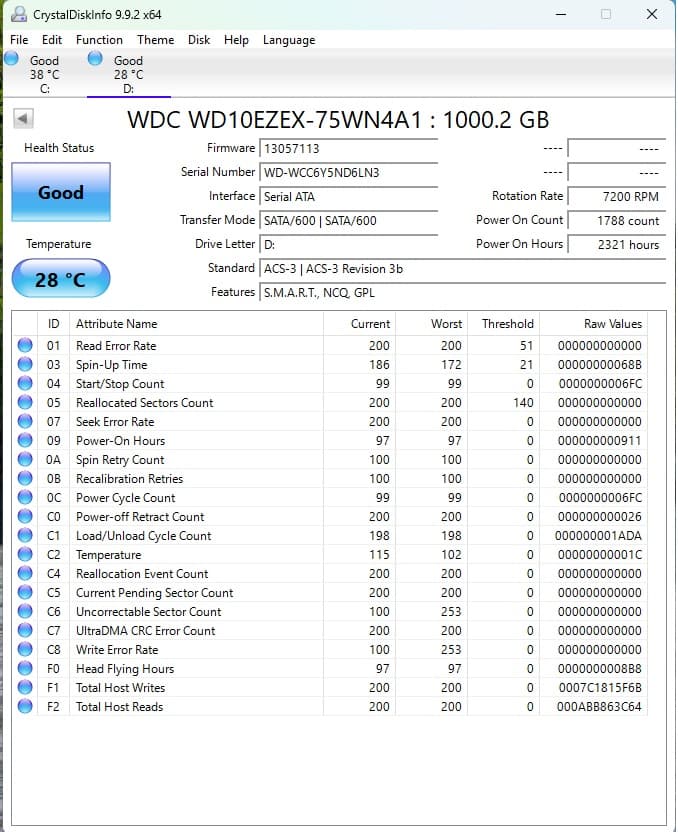The width and height of the screenshot is (678, 832).
Task: Open the Disk menu
Action: [199, 40]
